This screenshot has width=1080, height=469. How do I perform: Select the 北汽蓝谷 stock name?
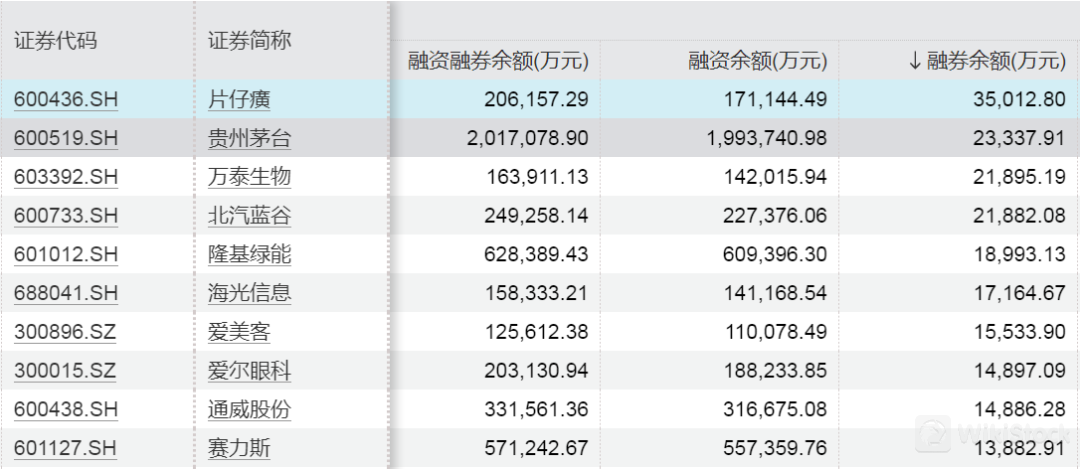(249, 216)
